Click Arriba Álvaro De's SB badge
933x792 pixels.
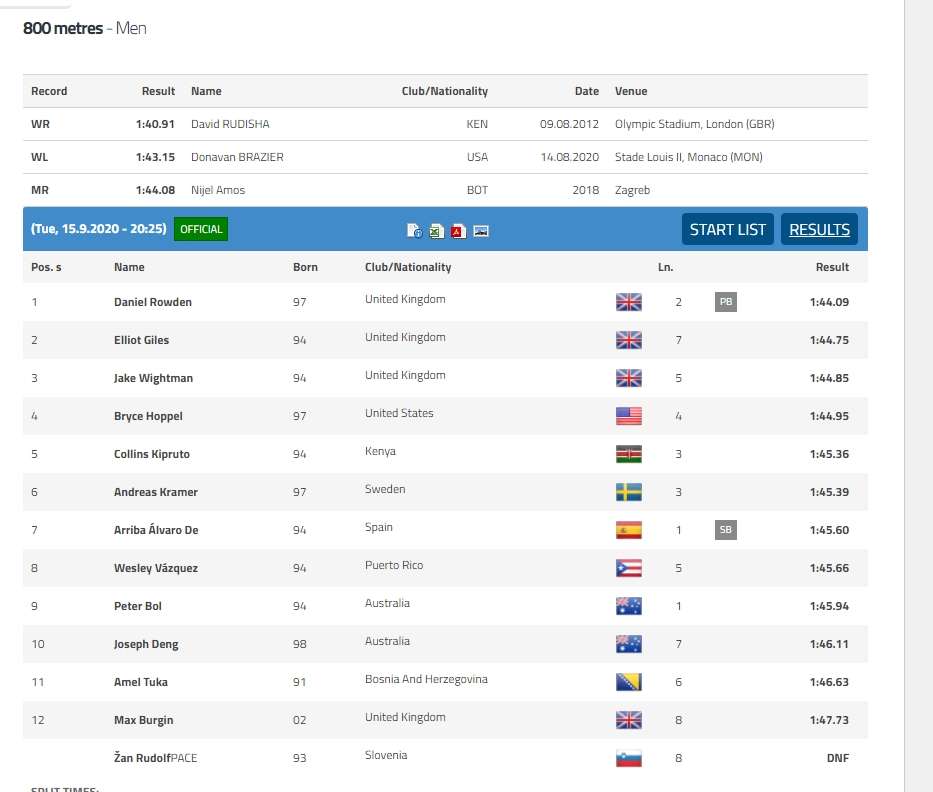[726, 530]
